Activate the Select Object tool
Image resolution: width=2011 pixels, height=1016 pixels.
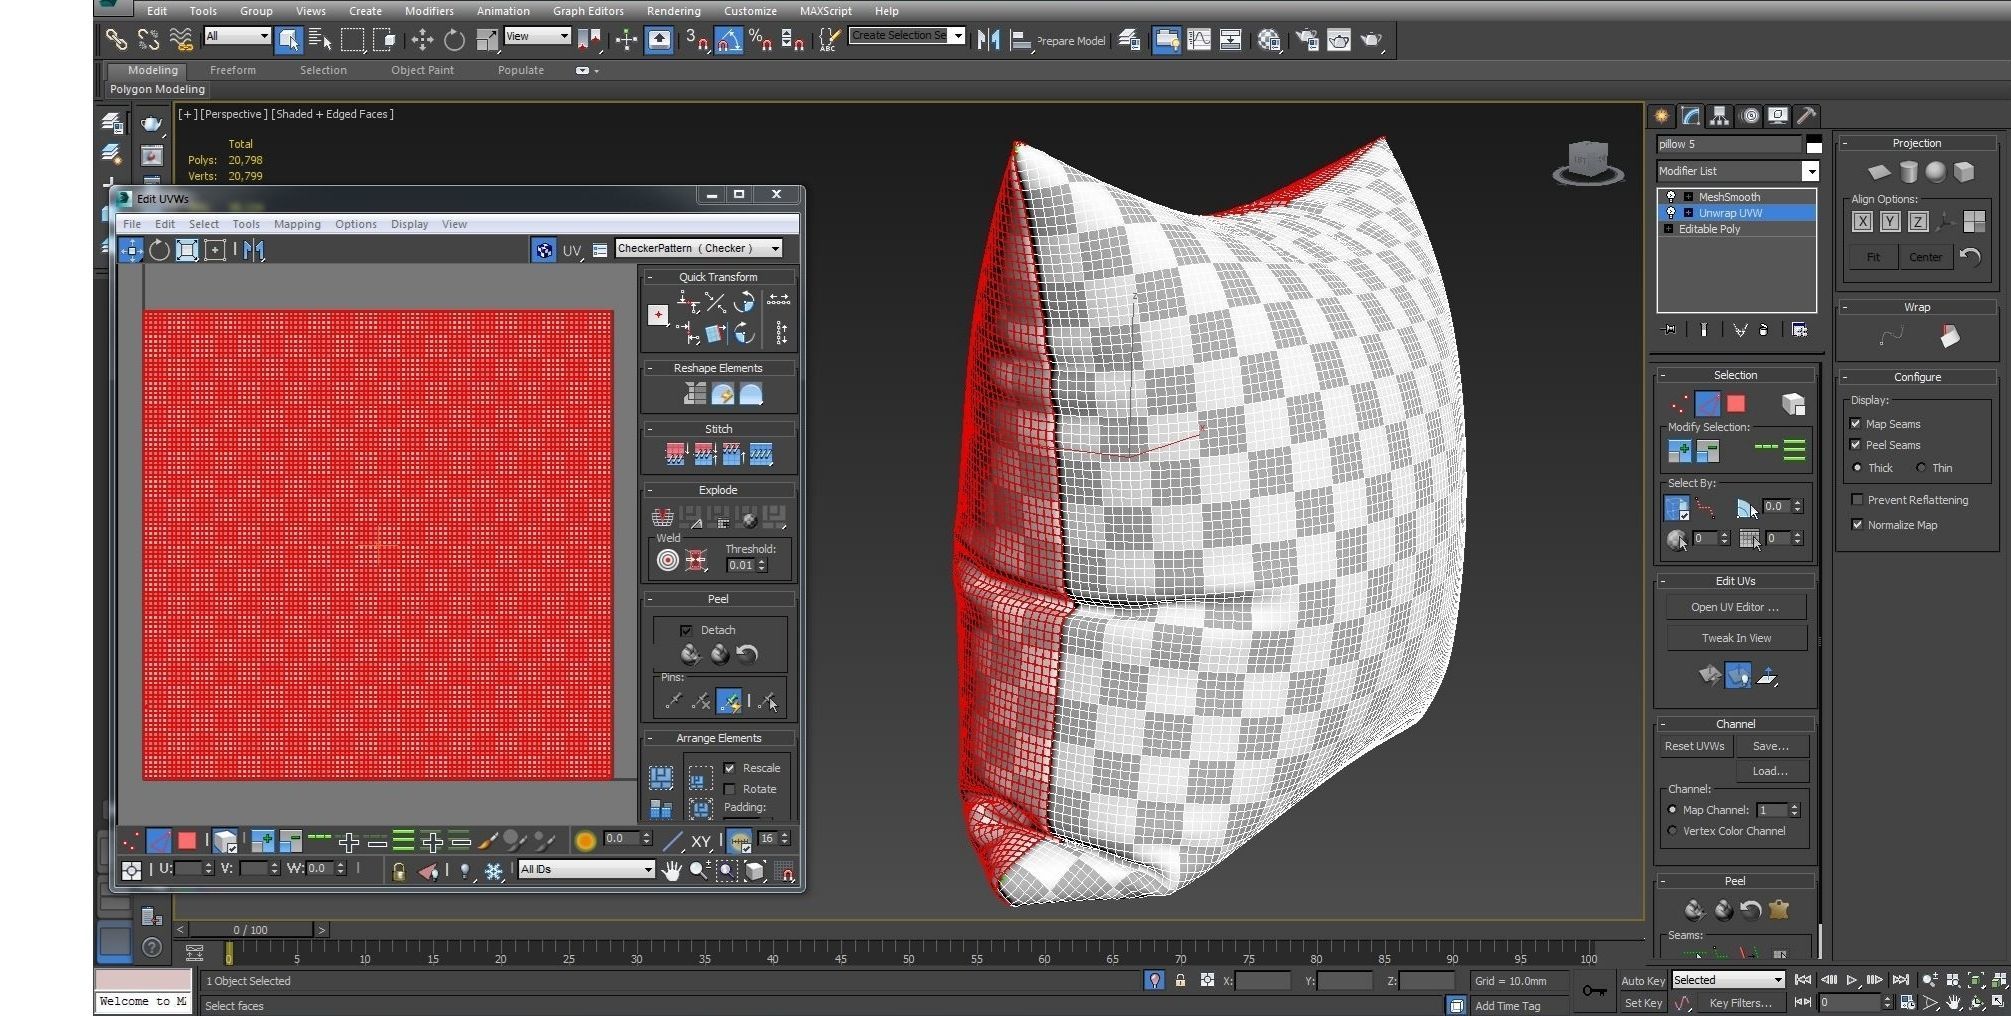[x=288, y=40]
